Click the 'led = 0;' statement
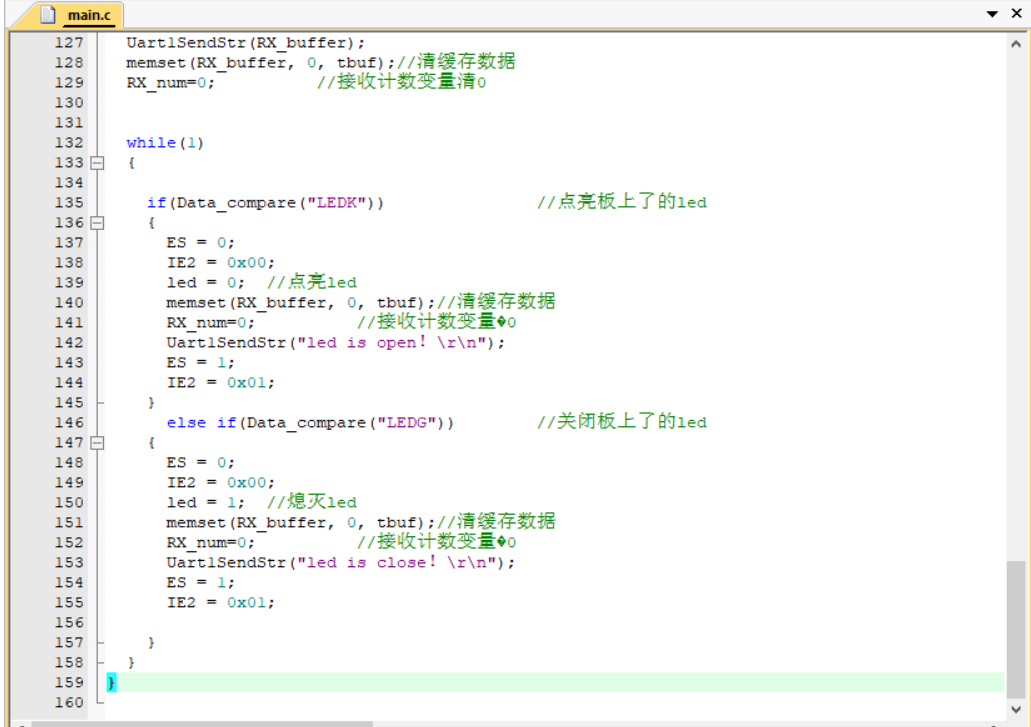The height and width of the screenshot is (727, 1031). click(205, 283)
